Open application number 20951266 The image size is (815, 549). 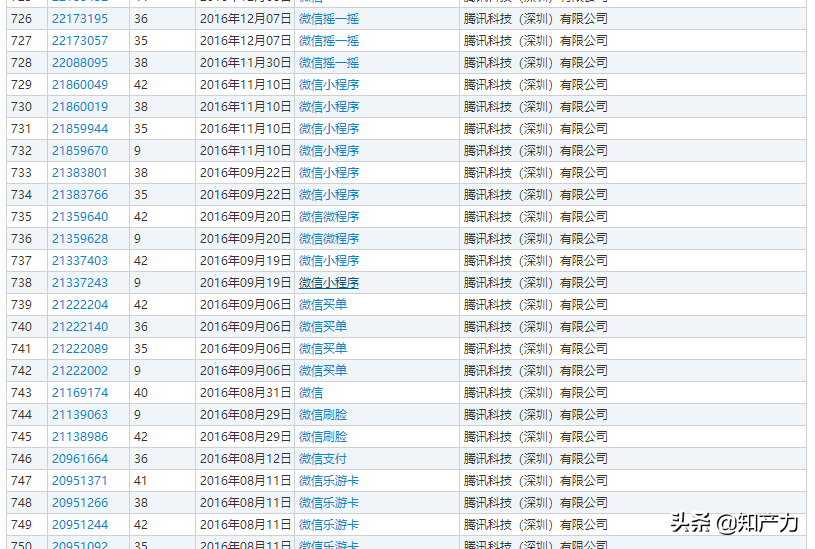tap(80, 503)
